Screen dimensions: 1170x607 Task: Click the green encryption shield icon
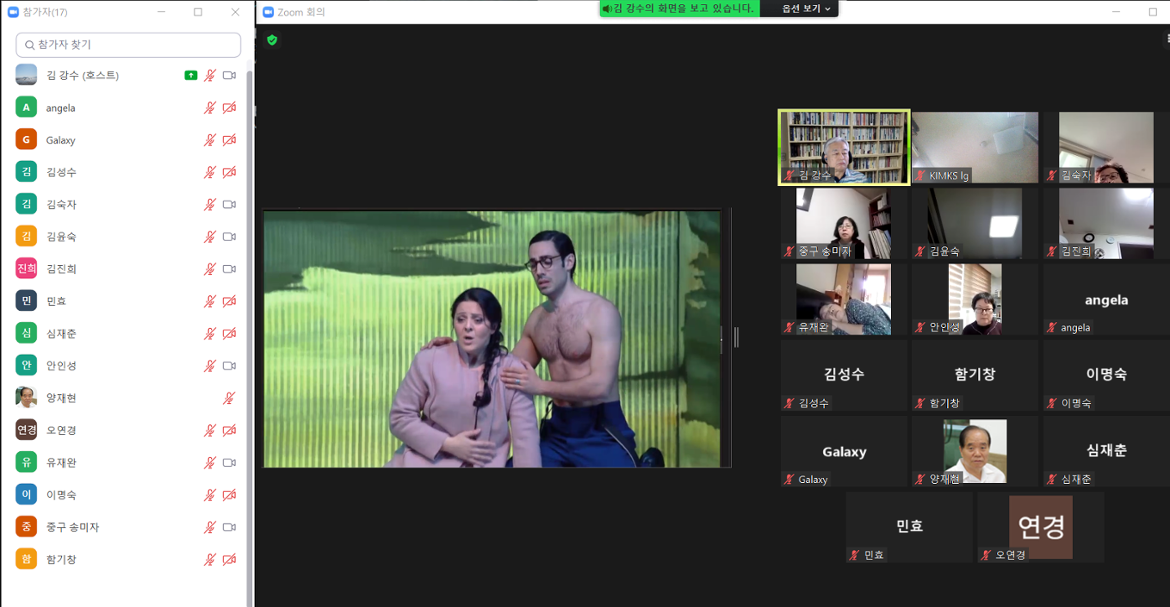pyautogui.click(x=272, y=40)
